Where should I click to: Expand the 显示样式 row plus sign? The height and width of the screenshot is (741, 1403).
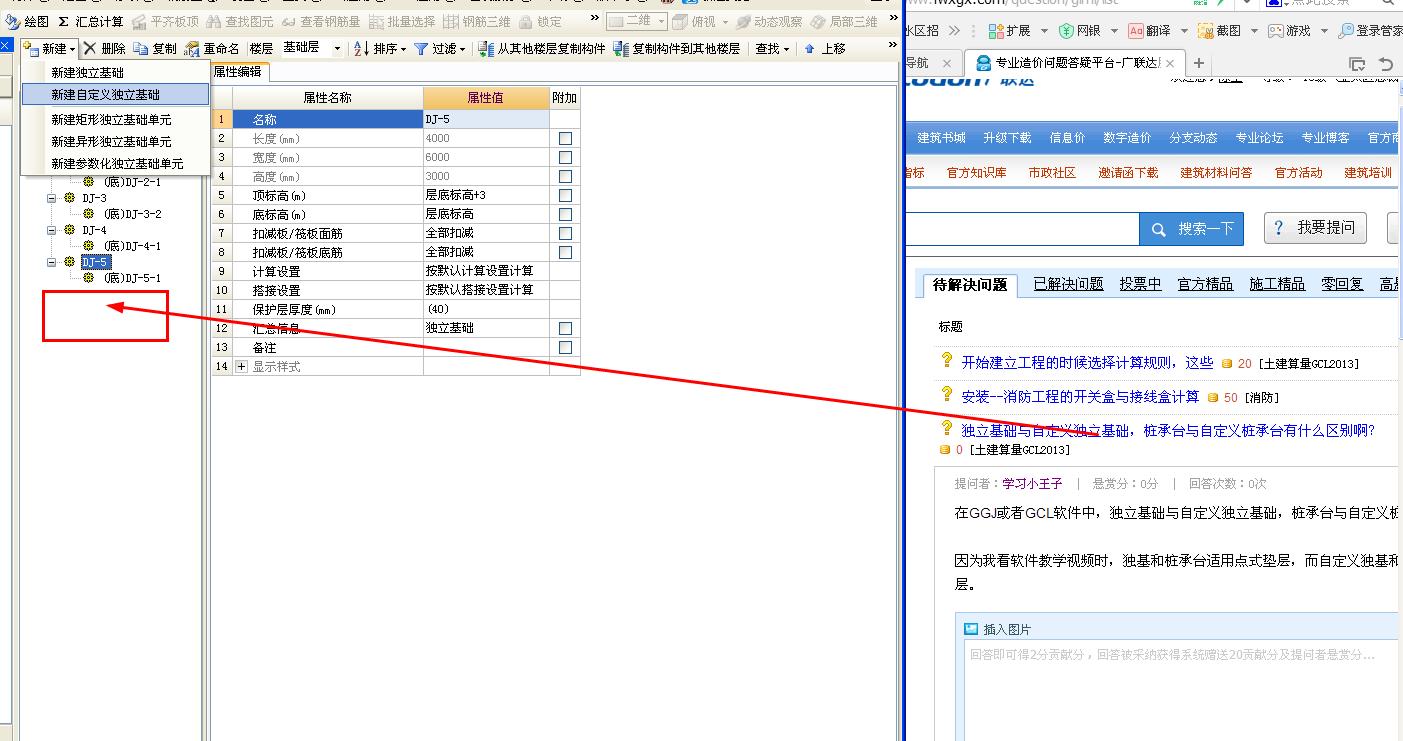[241, 367]
